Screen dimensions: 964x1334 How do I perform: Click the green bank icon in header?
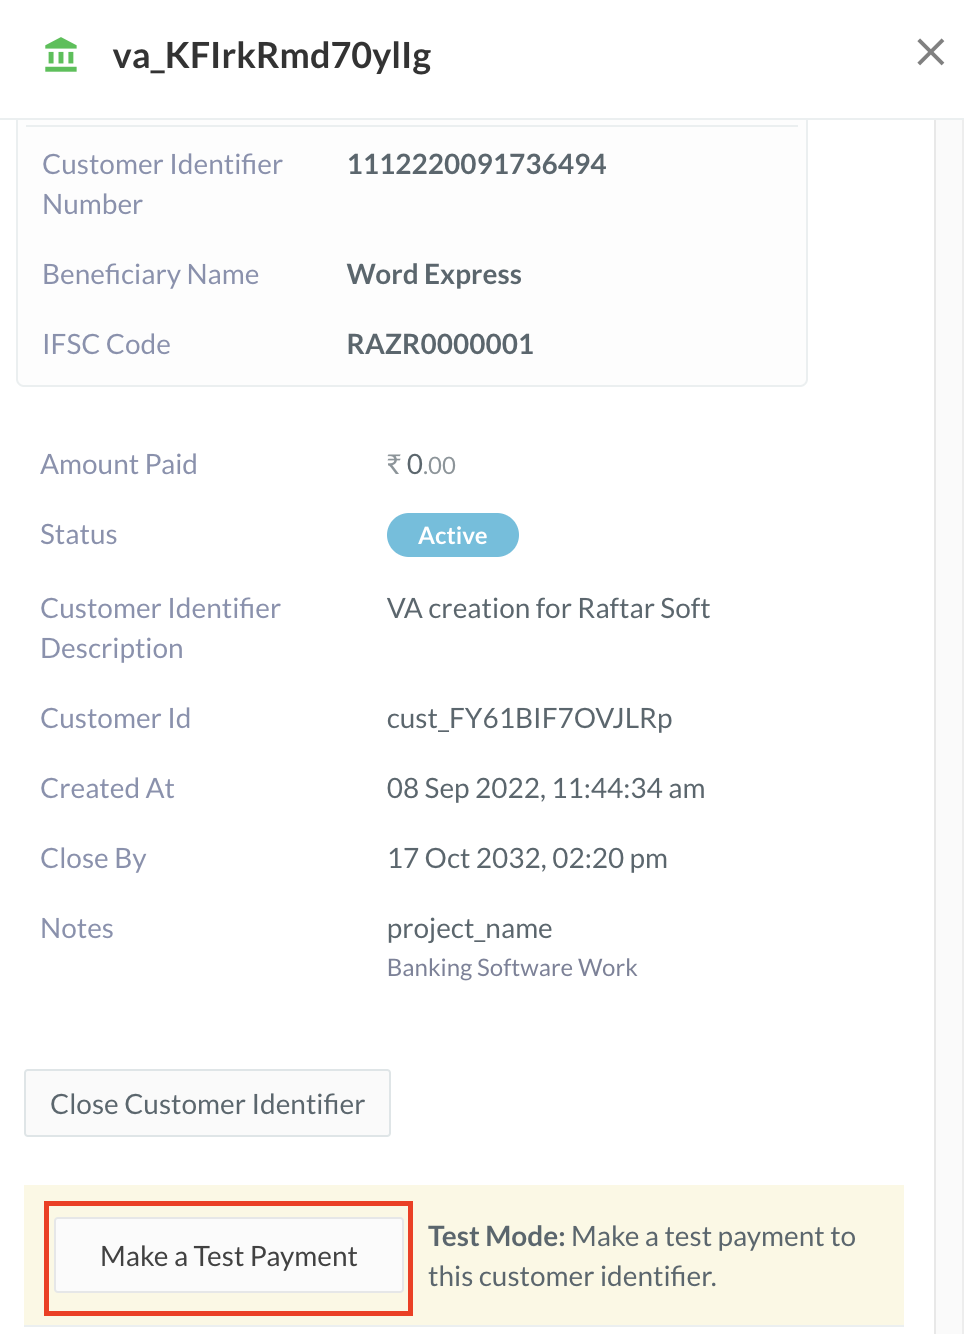(x=61, y=55)
